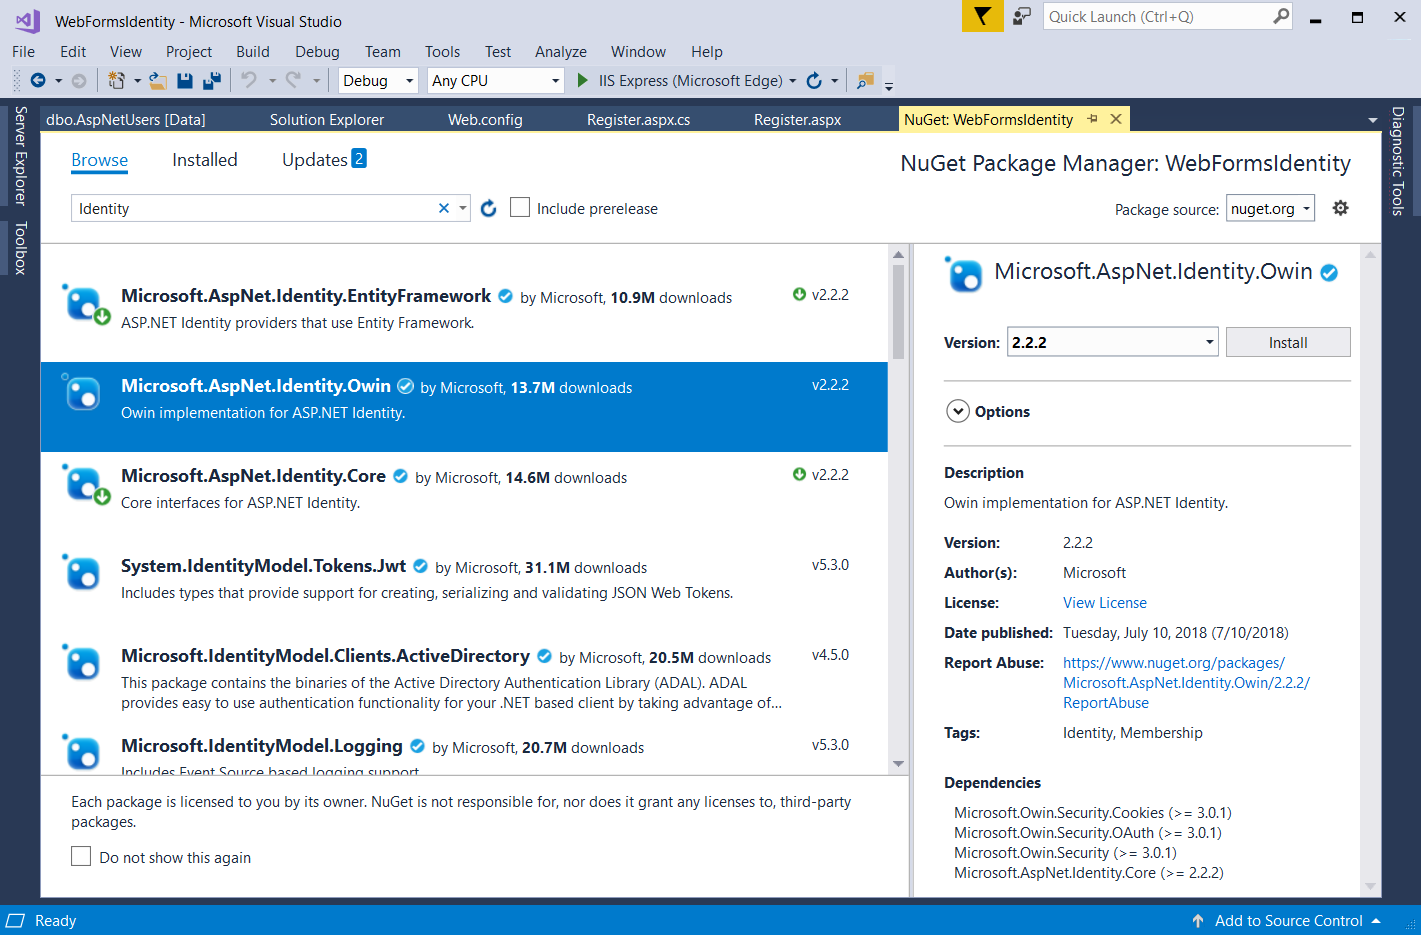Open the View License link
Viewport: 1421px width, 935px height.
click(x=1104, y=602)
